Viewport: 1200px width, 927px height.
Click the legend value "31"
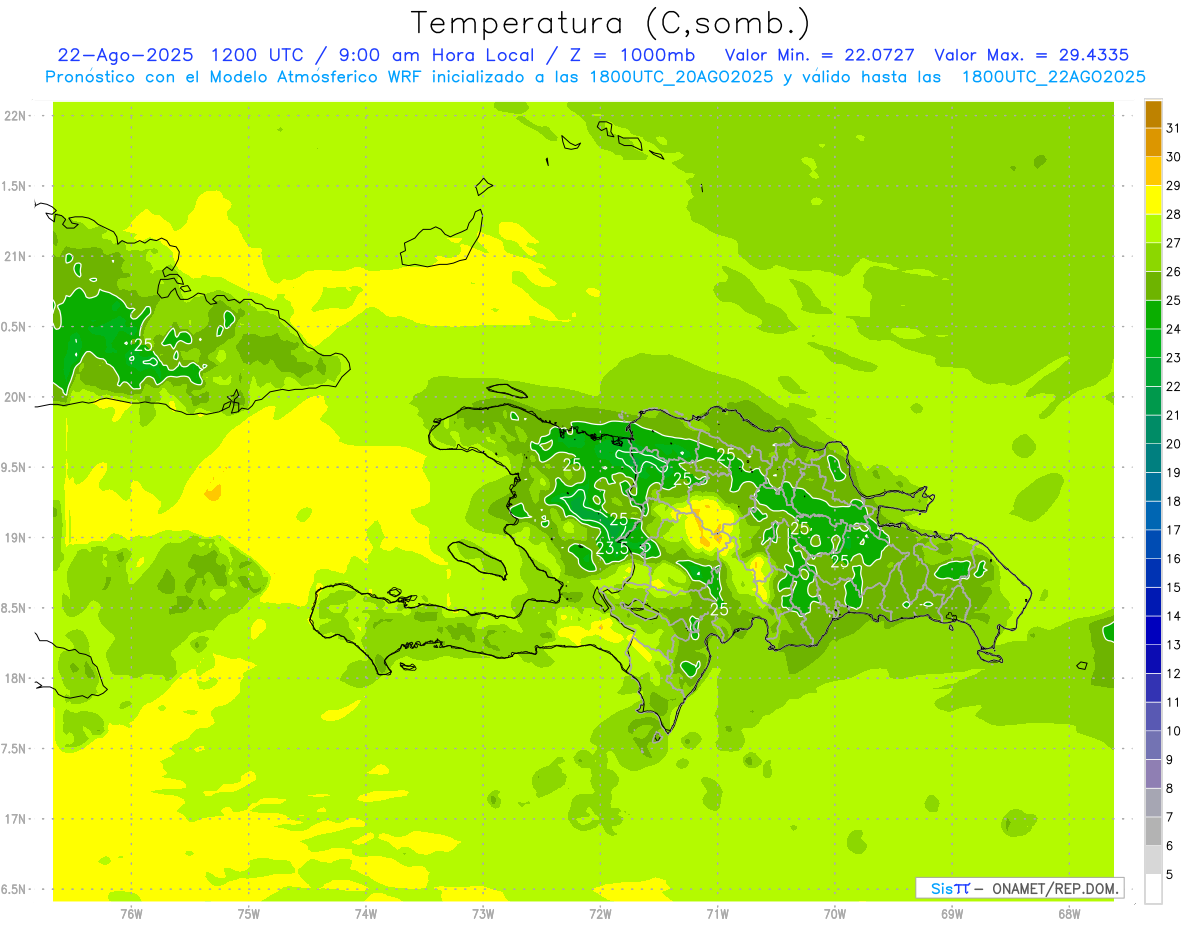coord(1173,128)
